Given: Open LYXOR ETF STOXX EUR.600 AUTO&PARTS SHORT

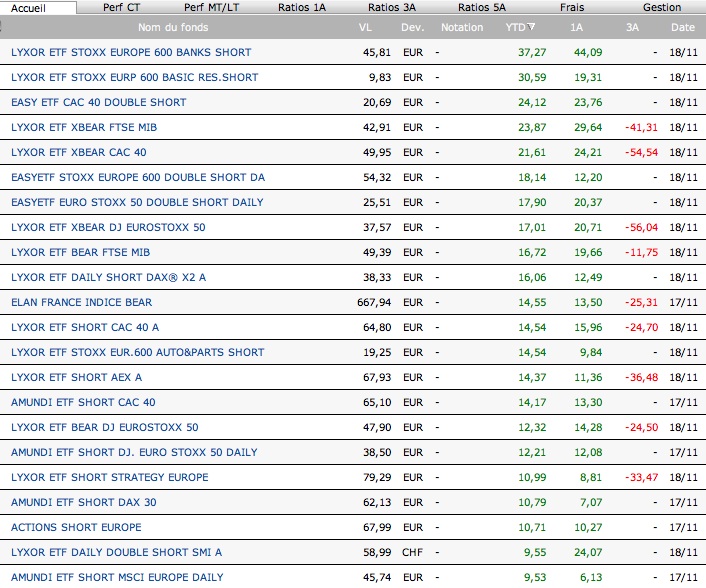Looking at the screenshot, I should pos(138,352).
